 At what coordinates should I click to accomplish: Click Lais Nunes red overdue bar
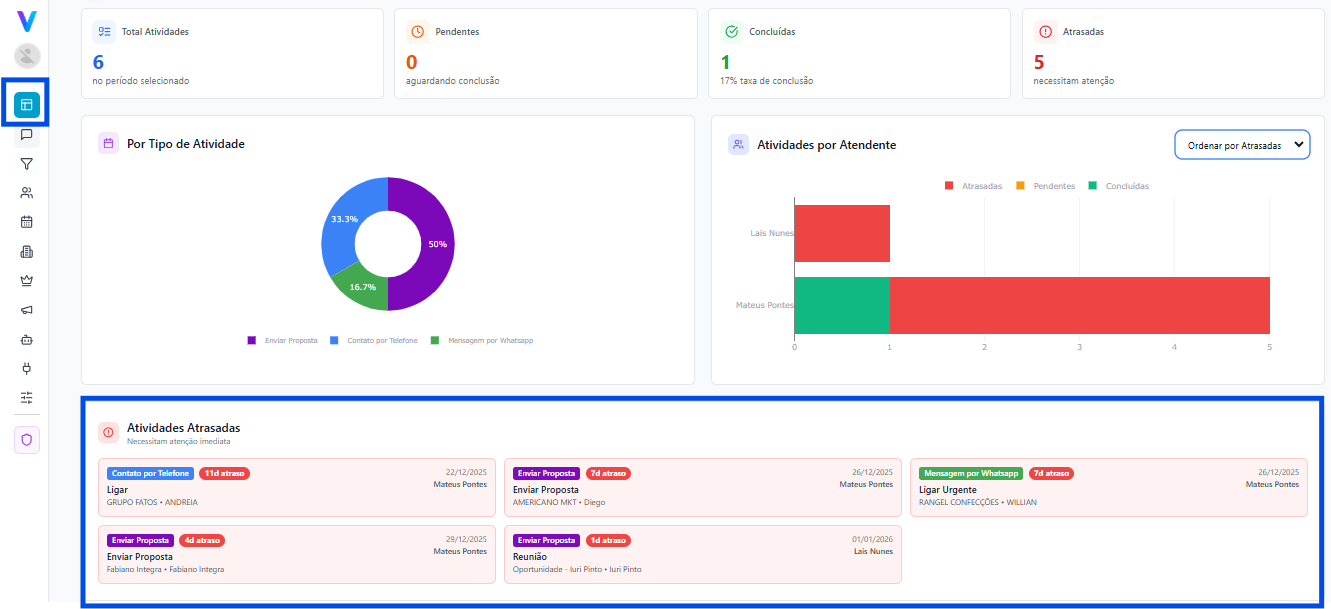coord(842,234)
